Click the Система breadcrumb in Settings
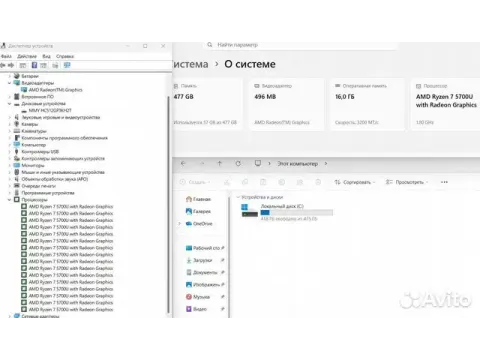 (191, 64)
